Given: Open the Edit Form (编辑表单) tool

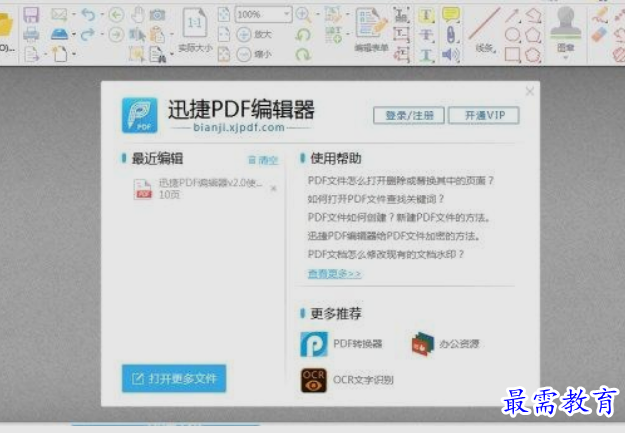Looking at the screenshot, I should click(x=372, y=30).
